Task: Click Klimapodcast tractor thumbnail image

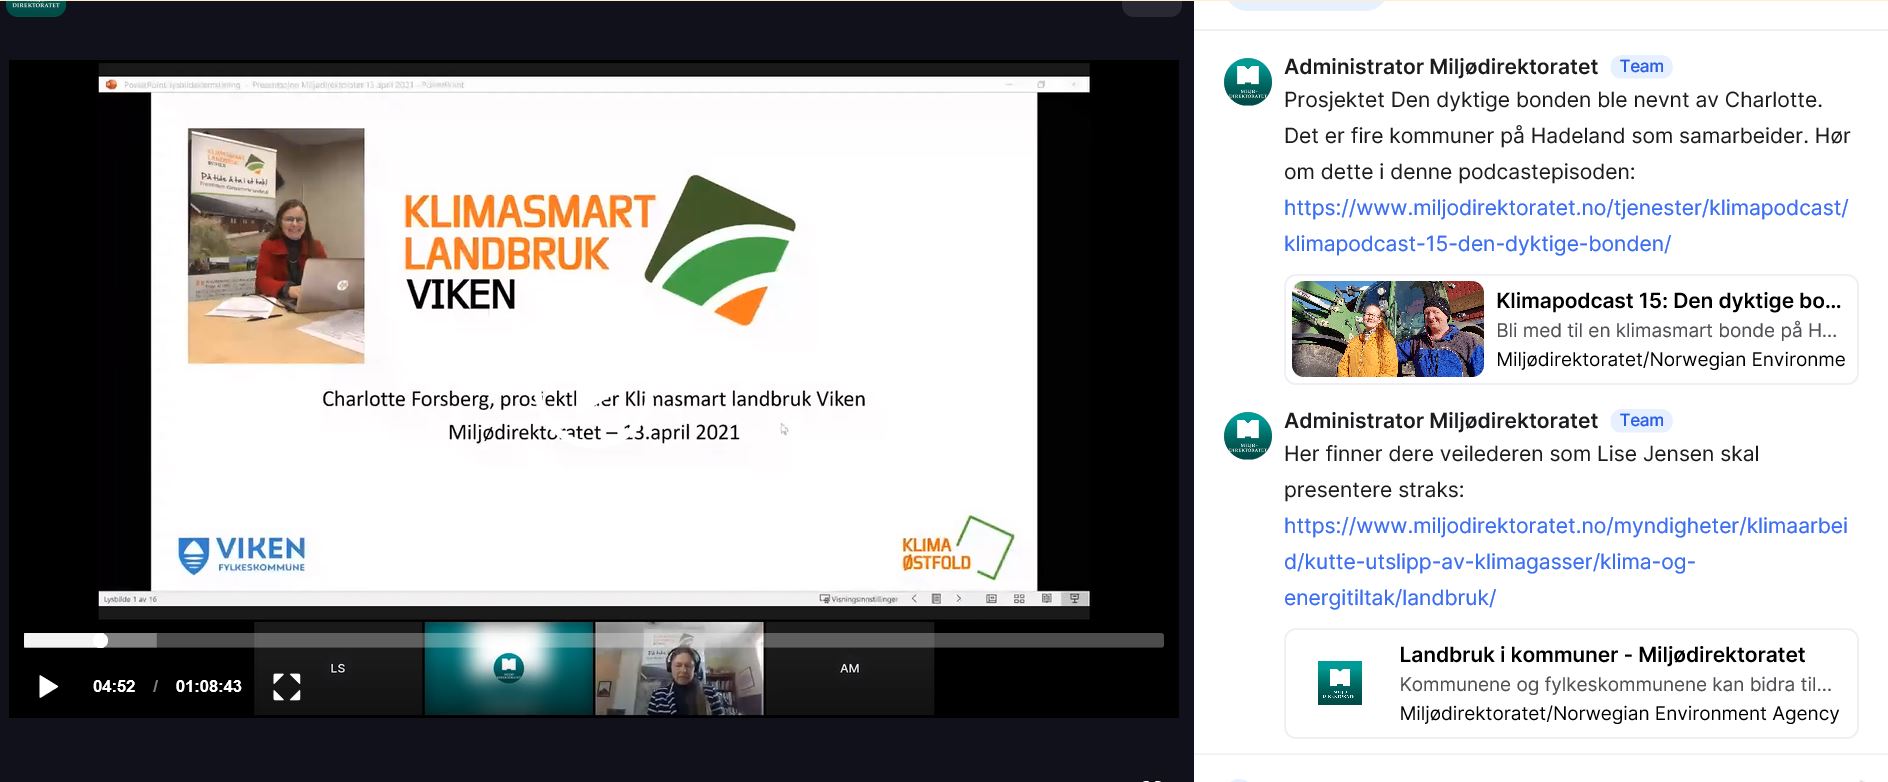Action: point(1387,329)
